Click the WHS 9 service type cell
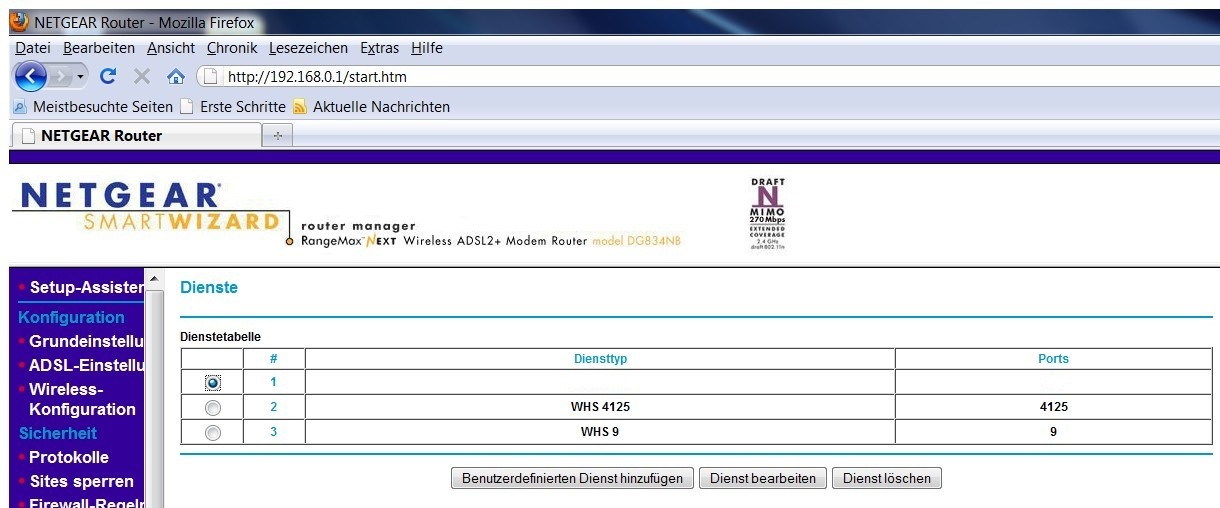 pyautogui.click(x=600, y=432)
